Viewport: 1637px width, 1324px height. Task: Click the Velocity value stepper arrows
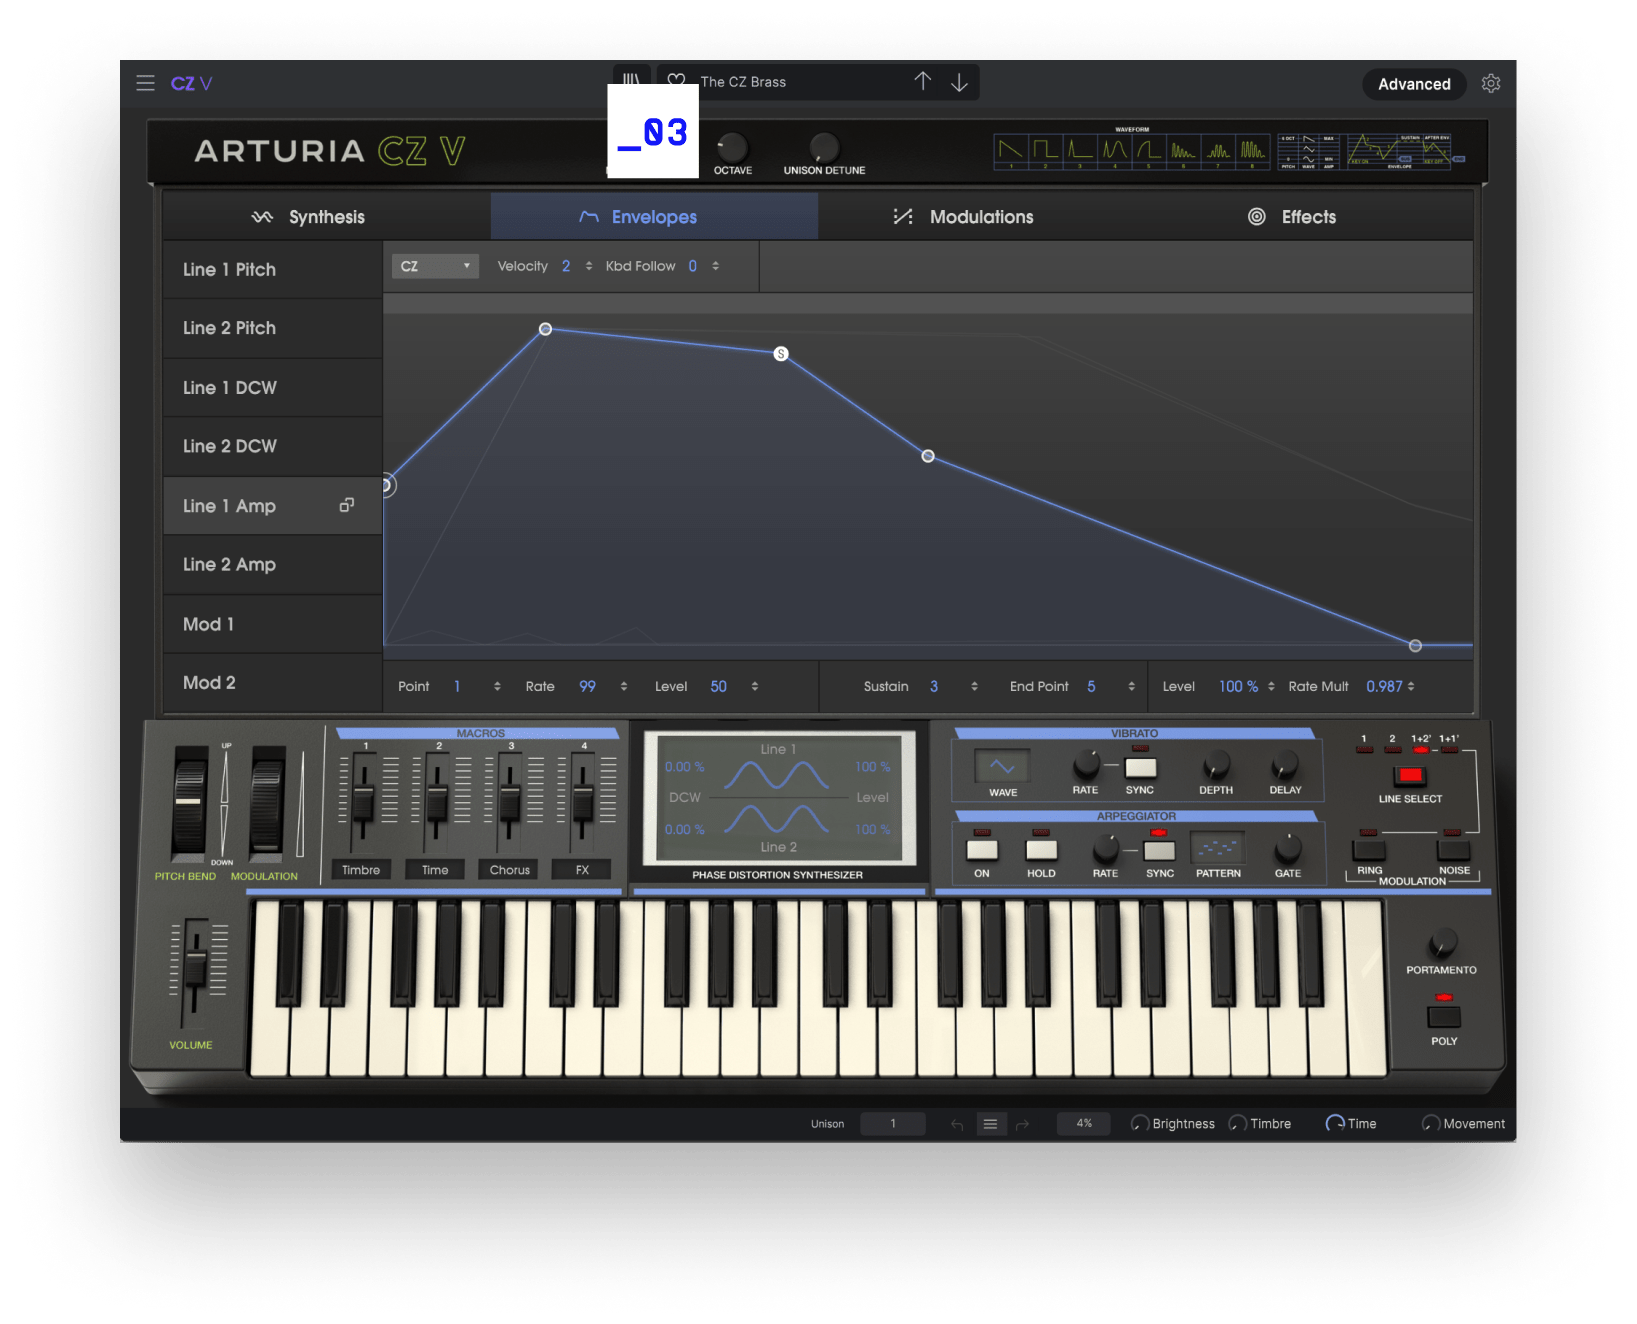pos(589,266)
